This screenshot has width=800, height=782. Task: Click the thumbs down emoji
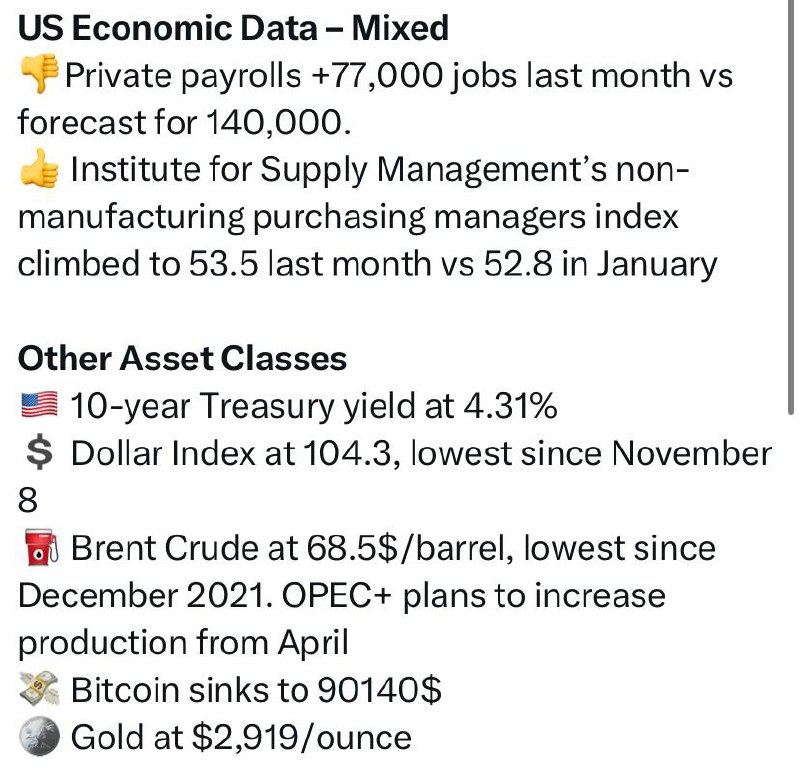pyautogui.click(x=39, y=73)
